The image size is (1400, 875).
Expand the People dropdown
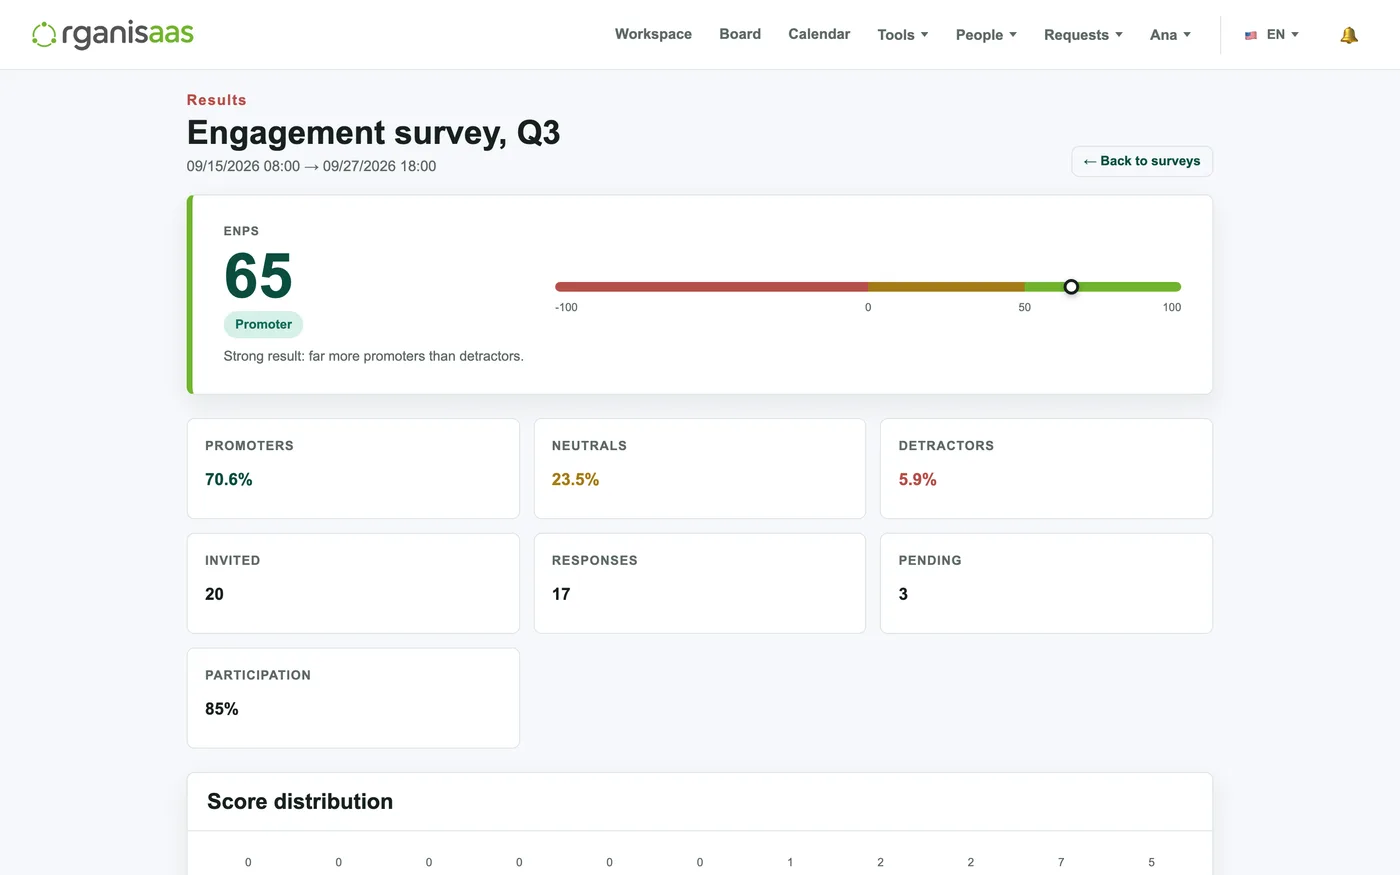click(x=986, y=35)
